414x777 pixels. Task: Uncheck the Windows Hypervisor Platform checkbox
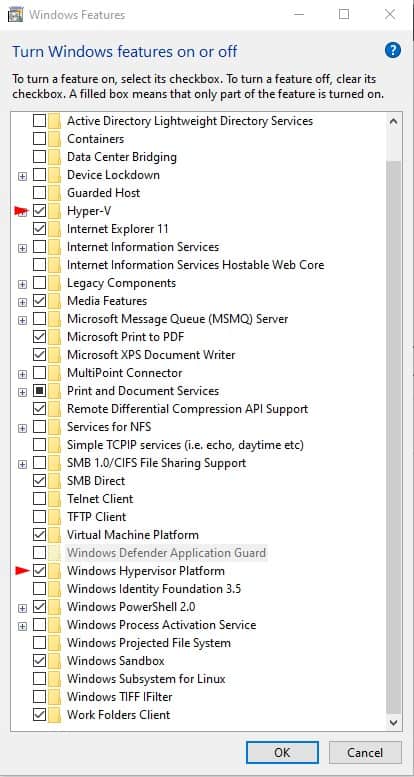(x=39, y=571)
